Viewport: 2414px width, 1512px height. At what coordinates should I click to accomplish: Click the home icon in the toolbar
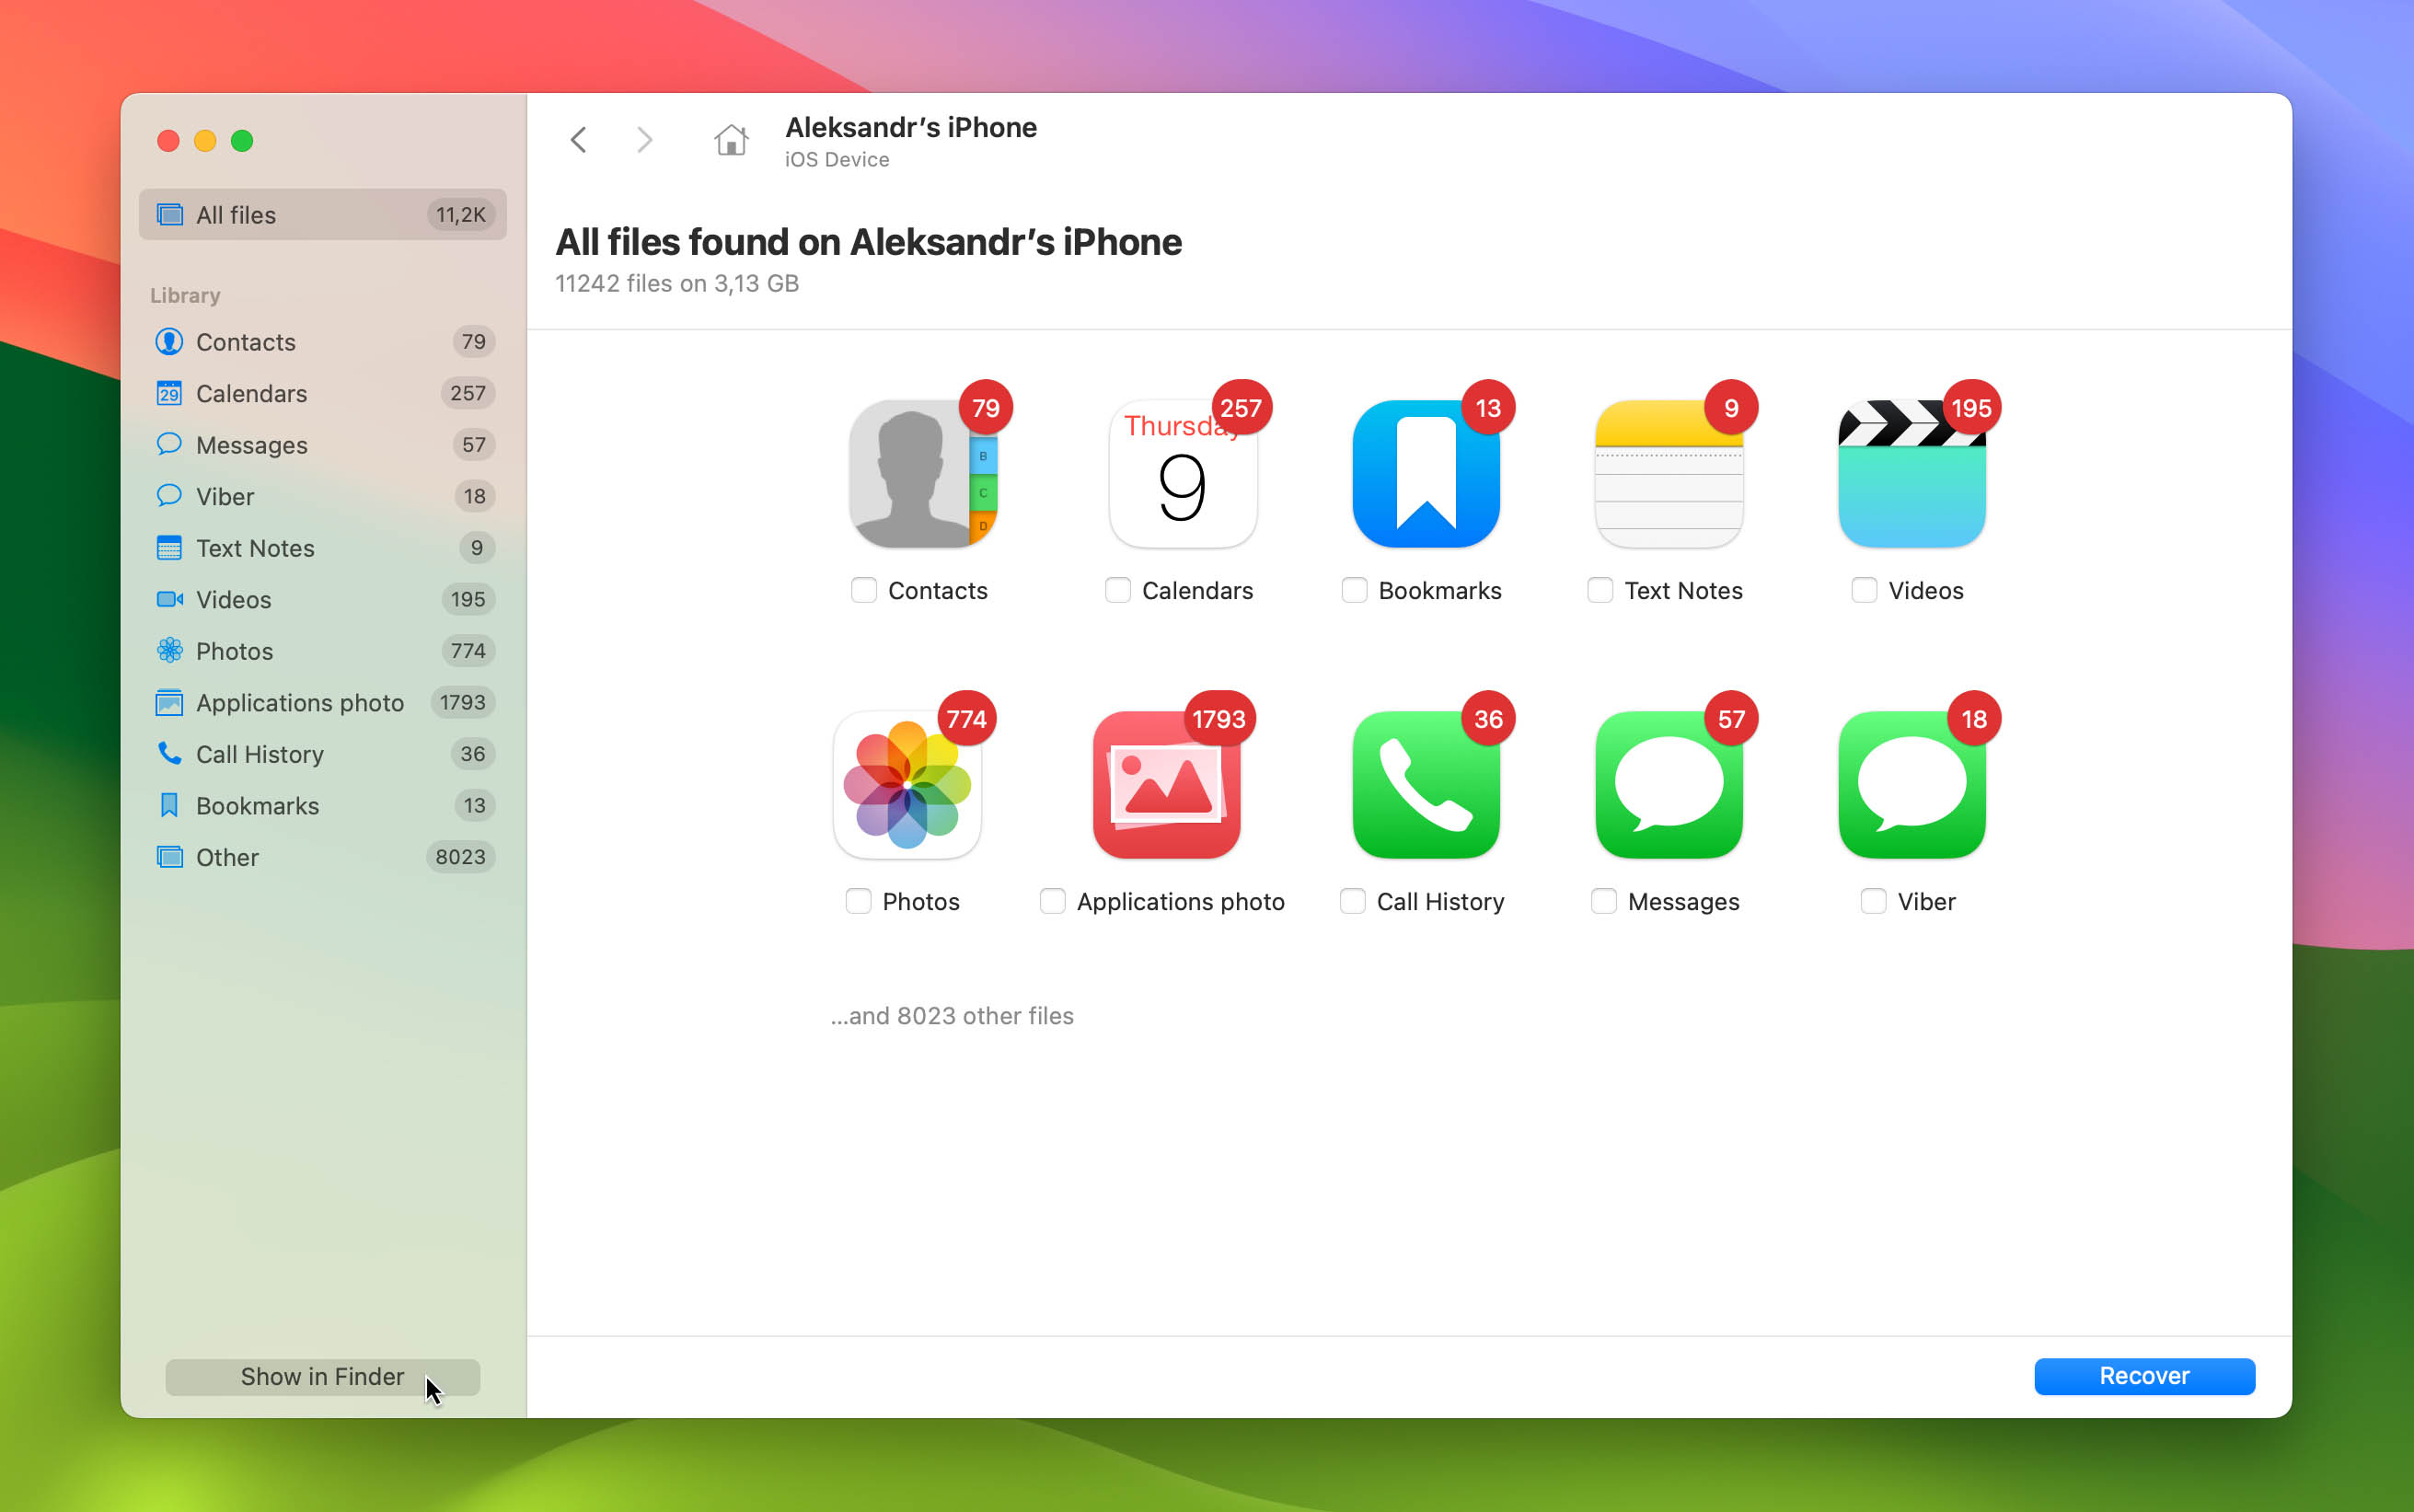pos(730,140)
